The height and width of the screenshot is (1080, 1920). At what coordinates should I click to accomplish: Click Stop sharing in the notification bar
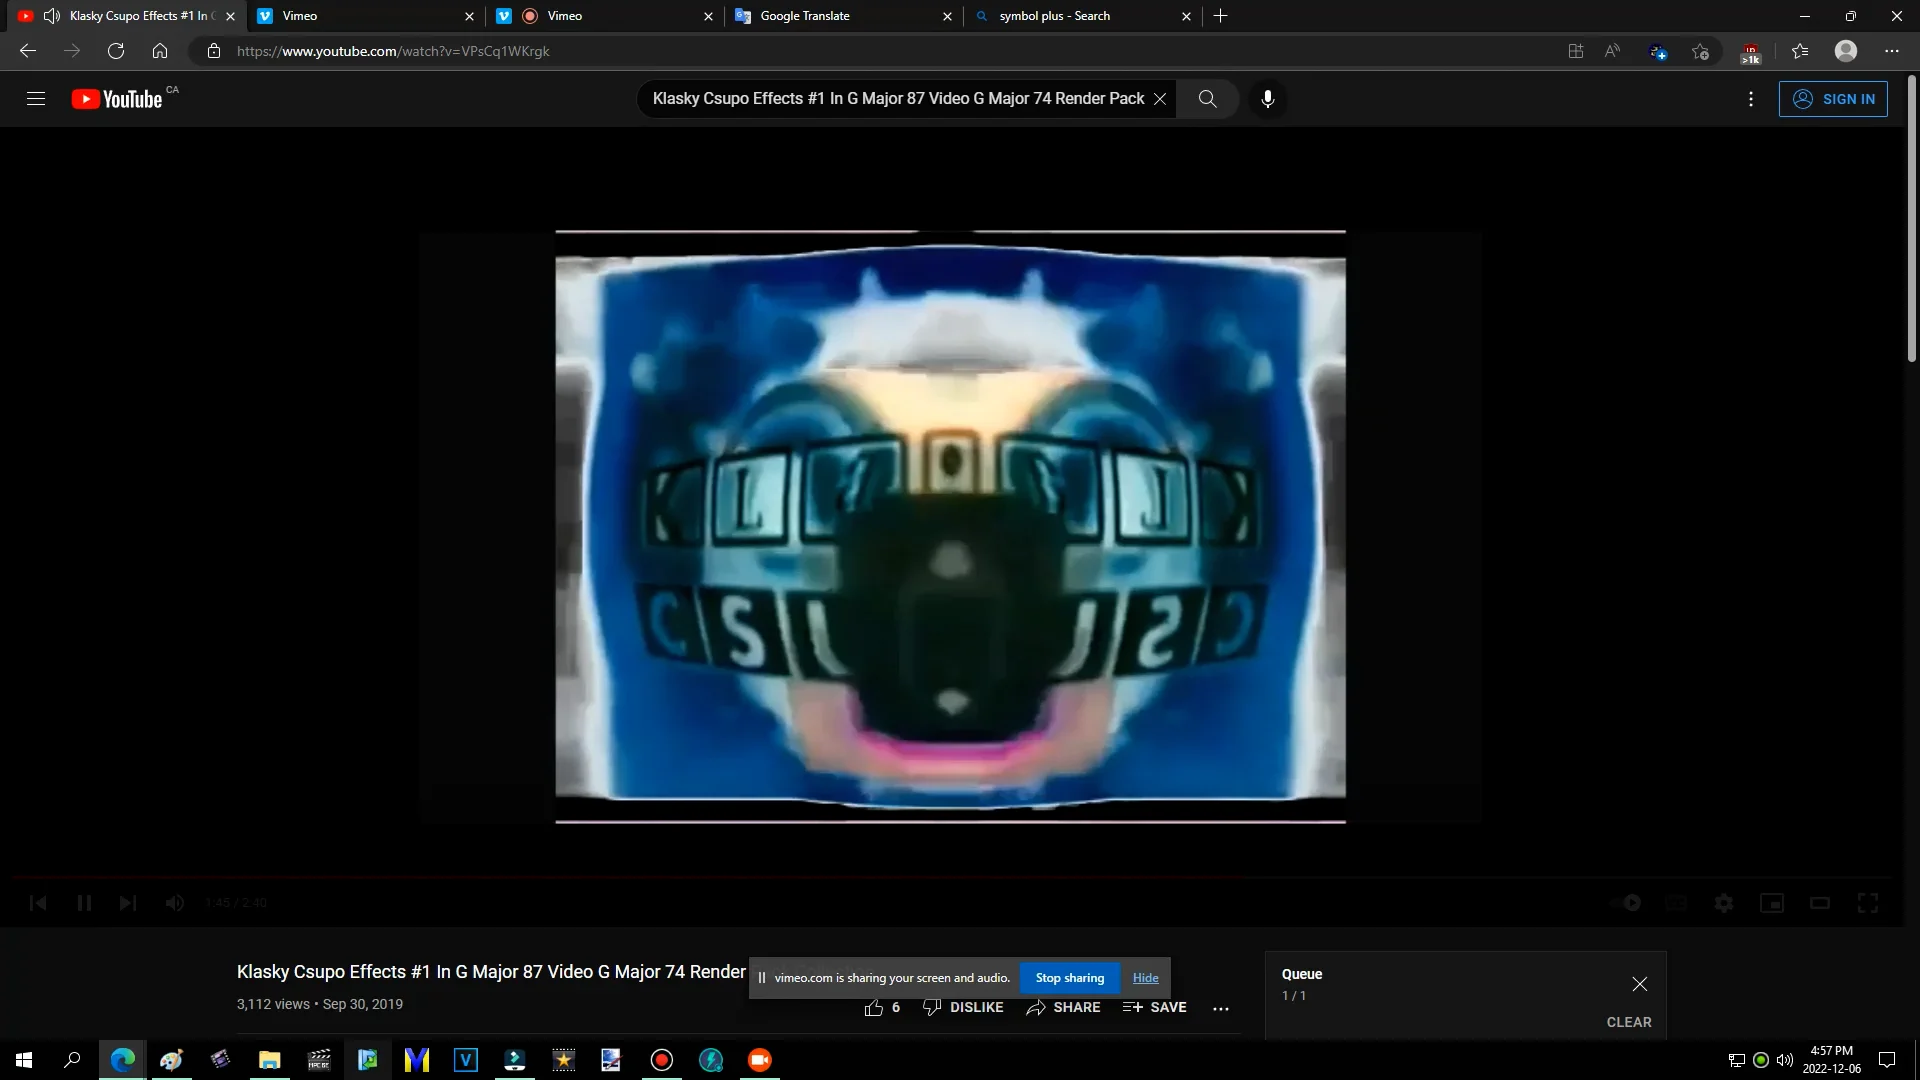pyautogui.click(x=1069, y=977)
